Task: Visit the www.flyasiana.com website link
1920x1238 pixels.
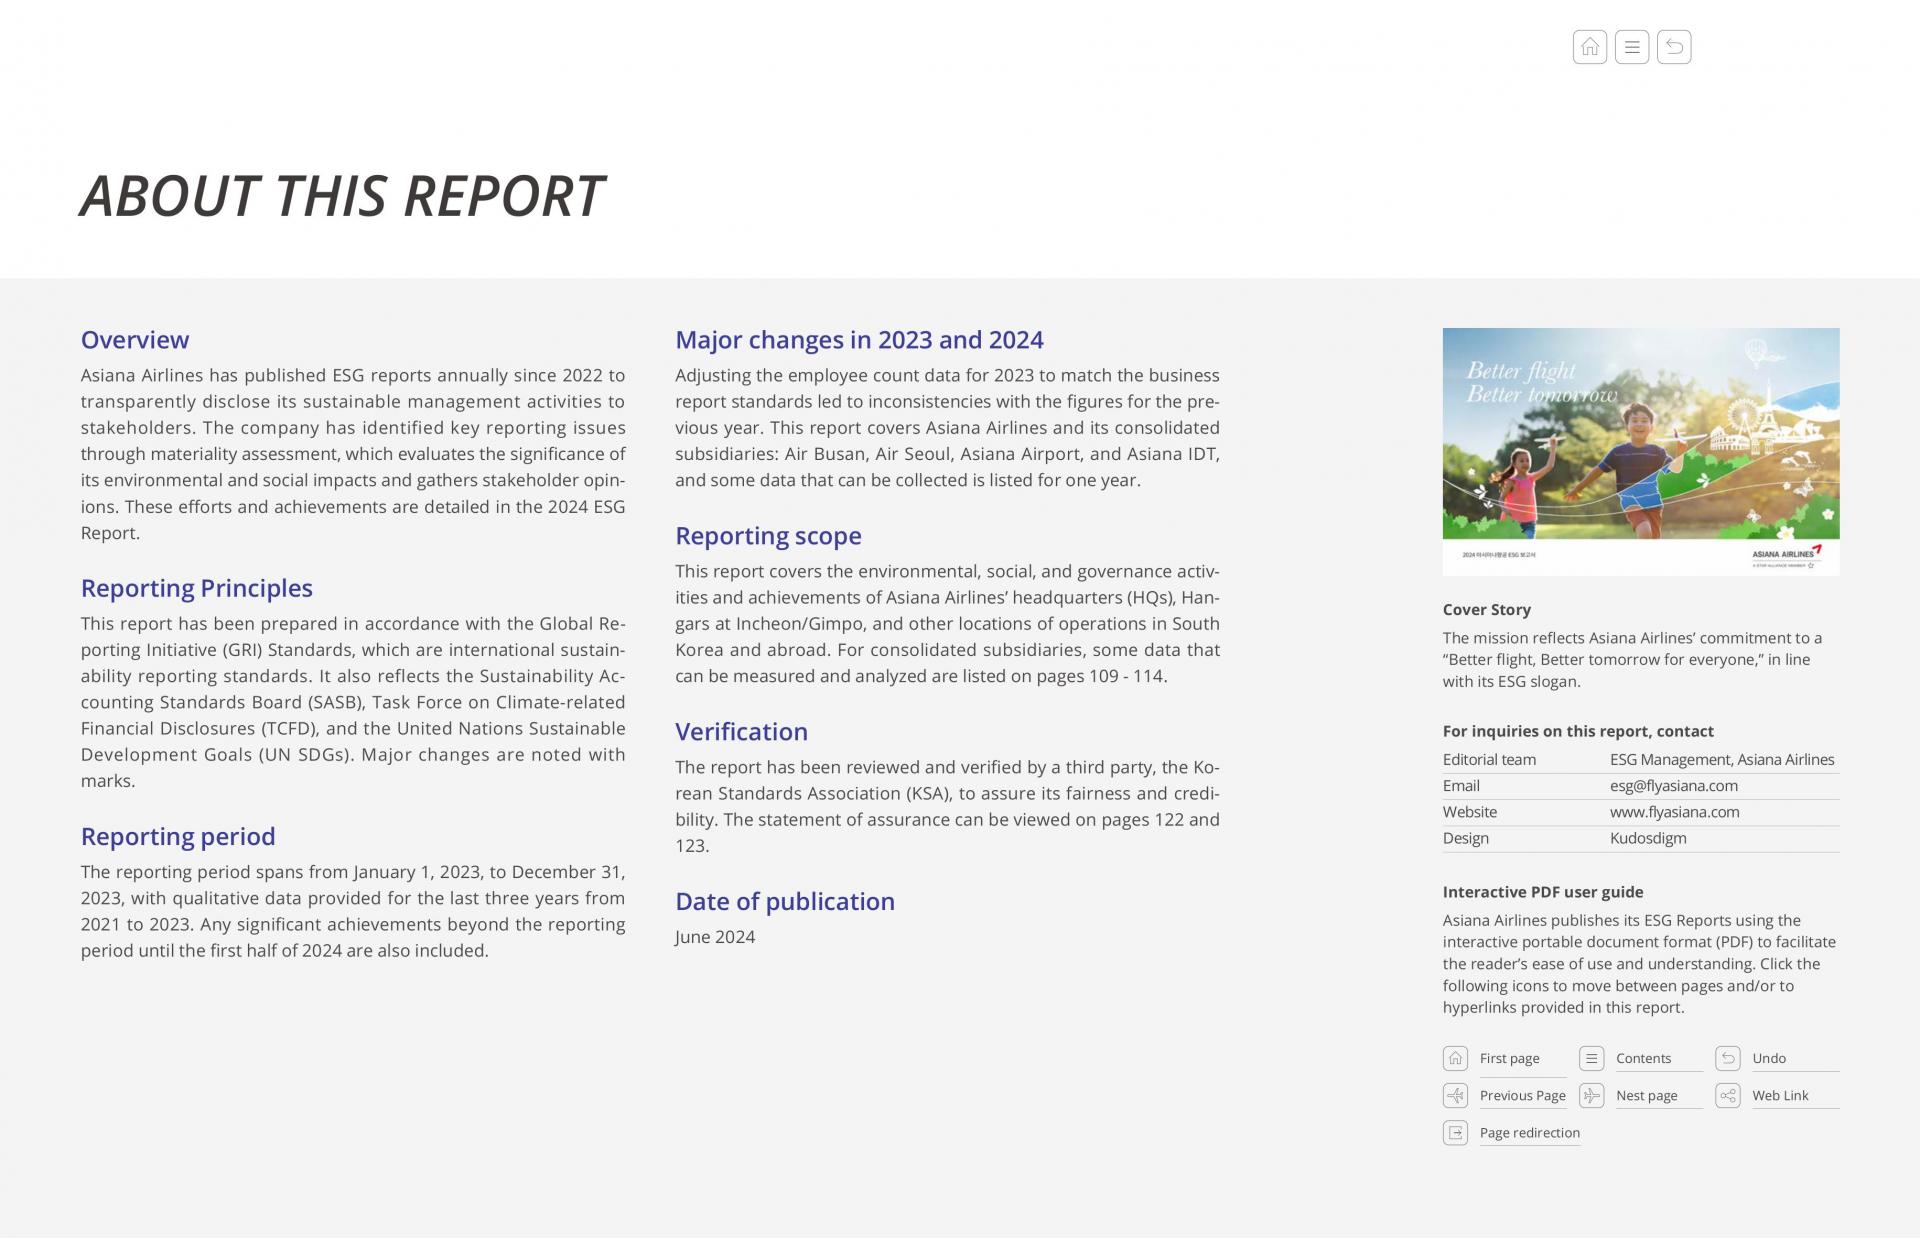Action: (x=1674, y=812)
